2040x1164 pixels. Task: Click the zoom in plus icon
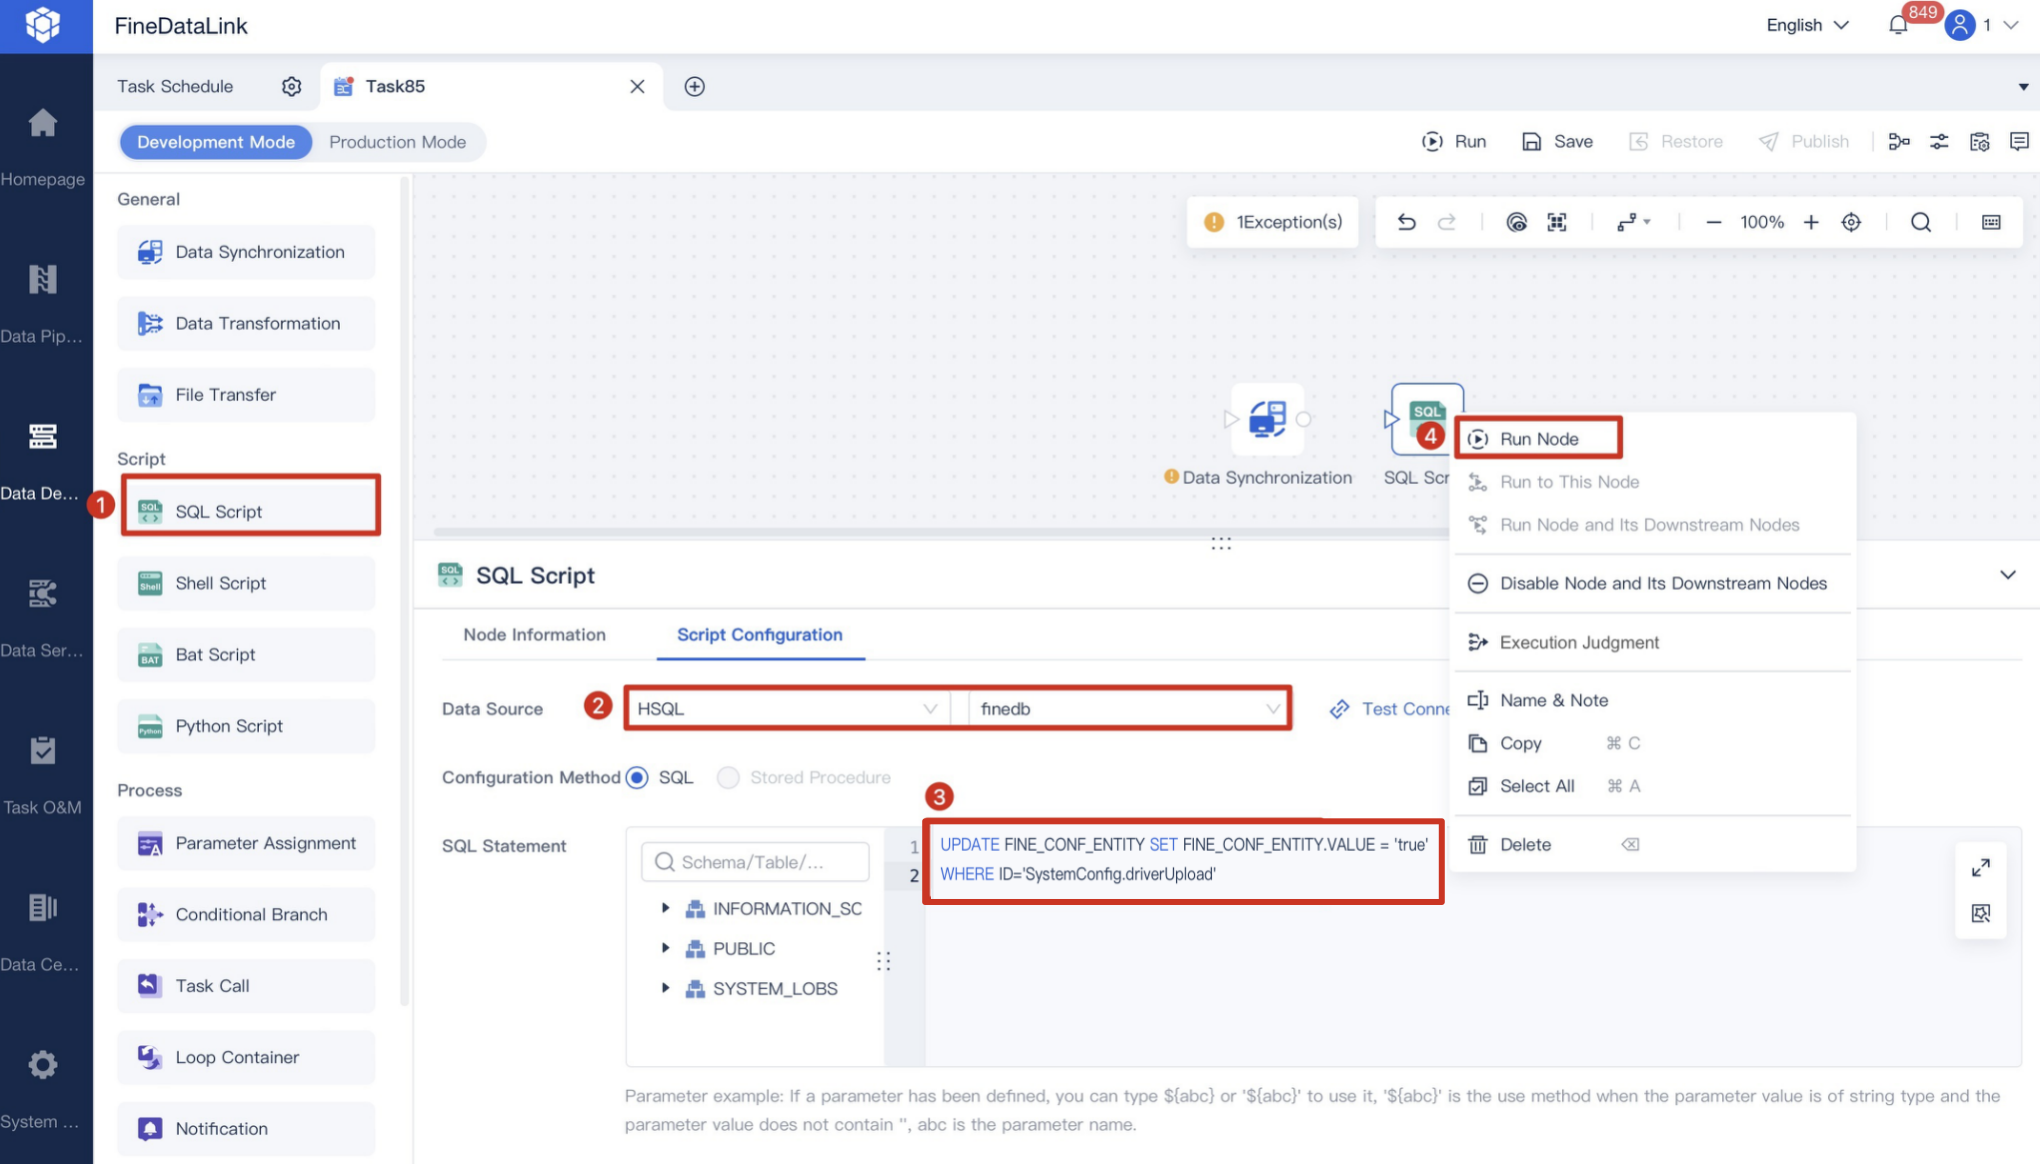tap(1811, 222)
